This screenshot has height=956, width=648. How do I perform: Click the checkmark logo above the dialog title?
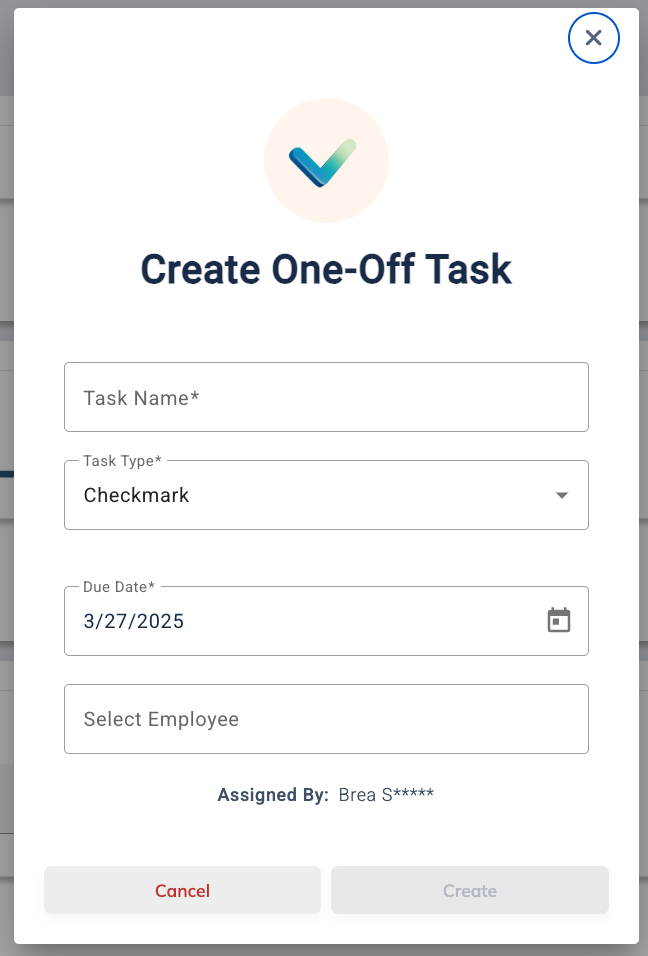tap(326, 160)
